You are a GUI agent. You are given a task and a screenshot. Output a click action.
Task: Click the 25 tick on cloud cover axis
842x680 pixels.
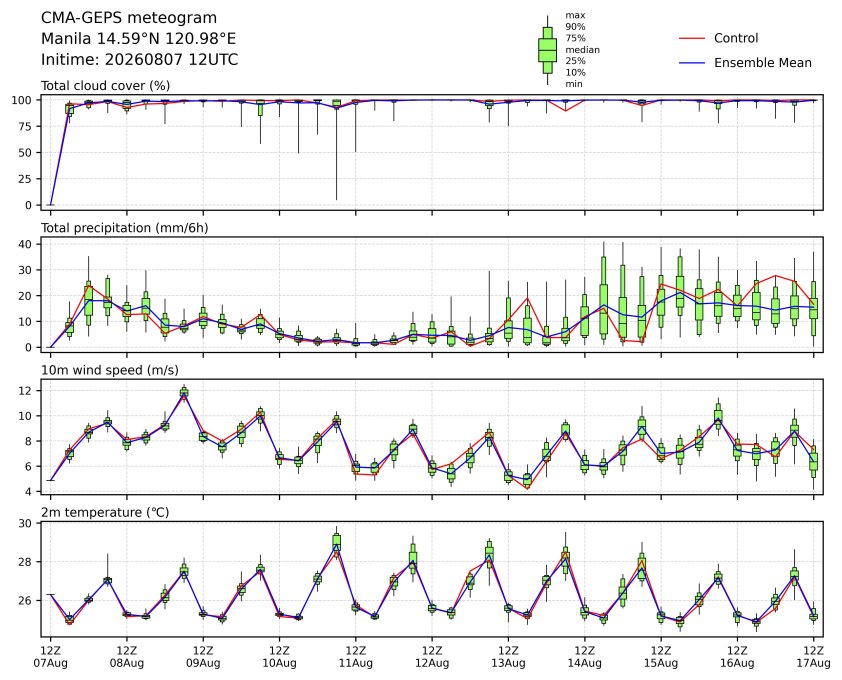pyautogui.click(x=26, y=179)
